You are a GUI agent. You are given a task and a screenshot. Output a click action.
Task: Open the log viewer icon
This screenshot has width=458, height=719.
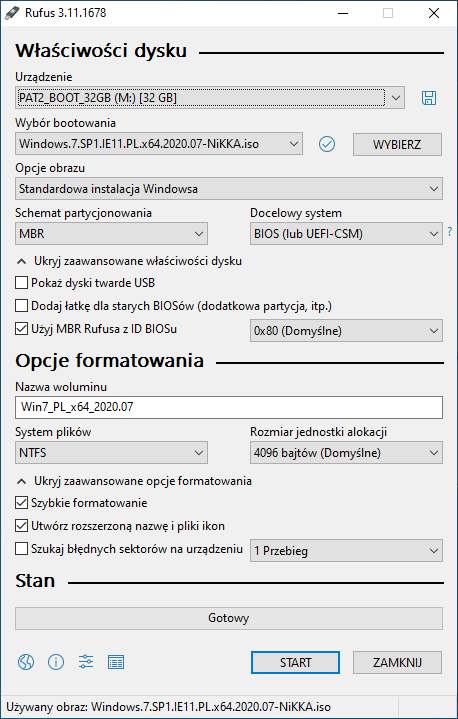coord(116,662)
